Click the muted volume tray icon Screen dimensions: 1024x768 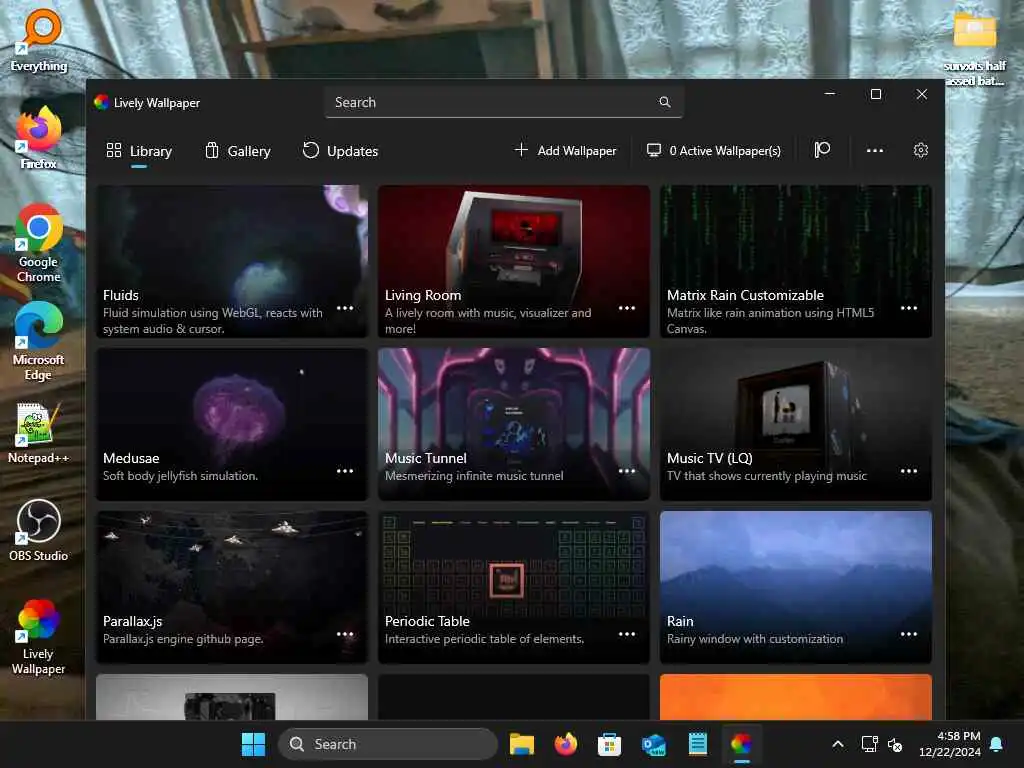895,744
